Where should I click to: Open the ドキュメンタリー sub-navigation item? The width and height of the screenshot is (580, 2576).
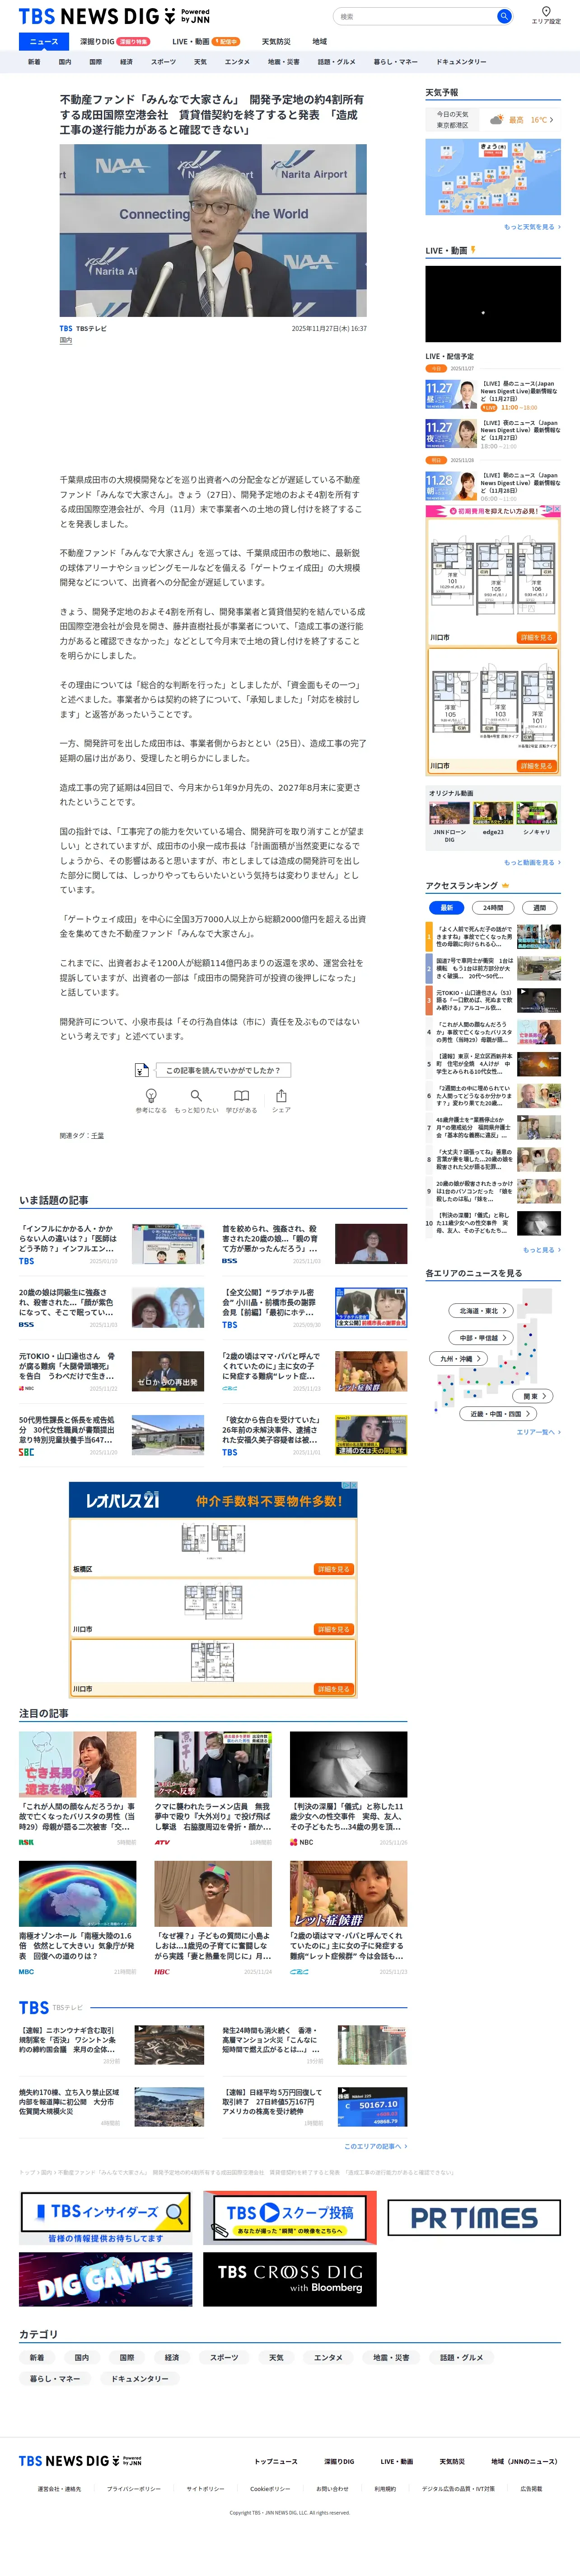click(461, 62)
